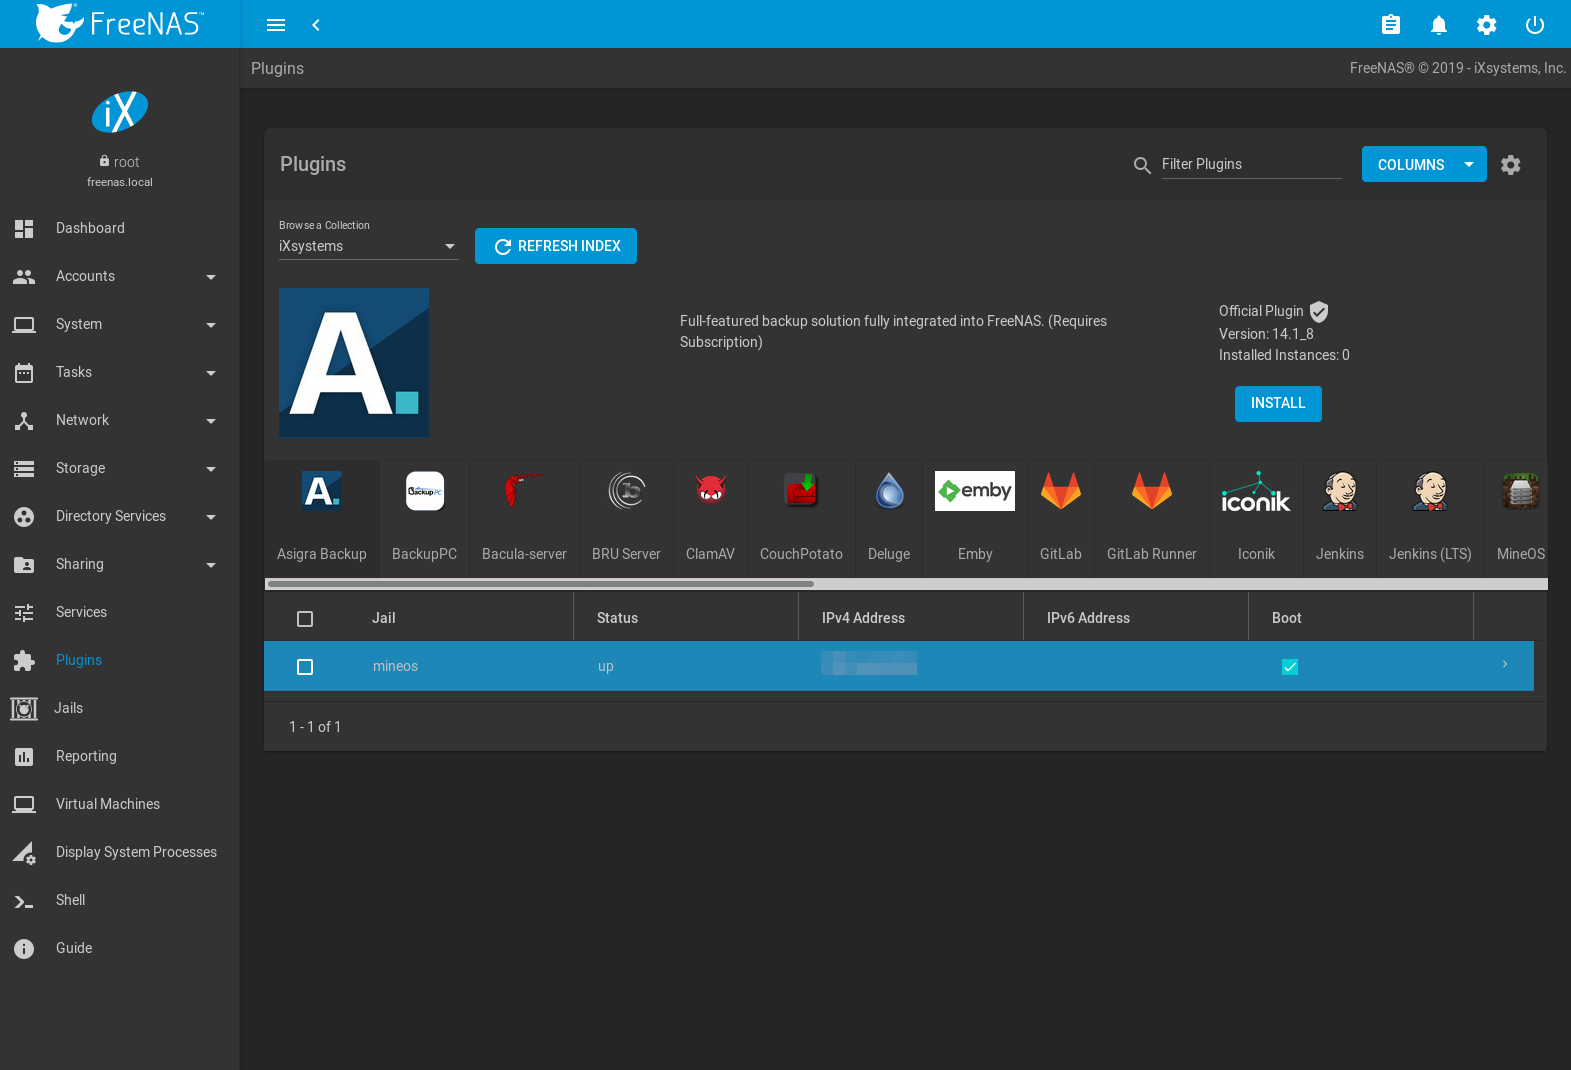The height and width of the screenshot is (1070, 1571).
Task: Click the plugin list horizontal scrollbar
Action: pyautogui.click(x=541, y=584)
